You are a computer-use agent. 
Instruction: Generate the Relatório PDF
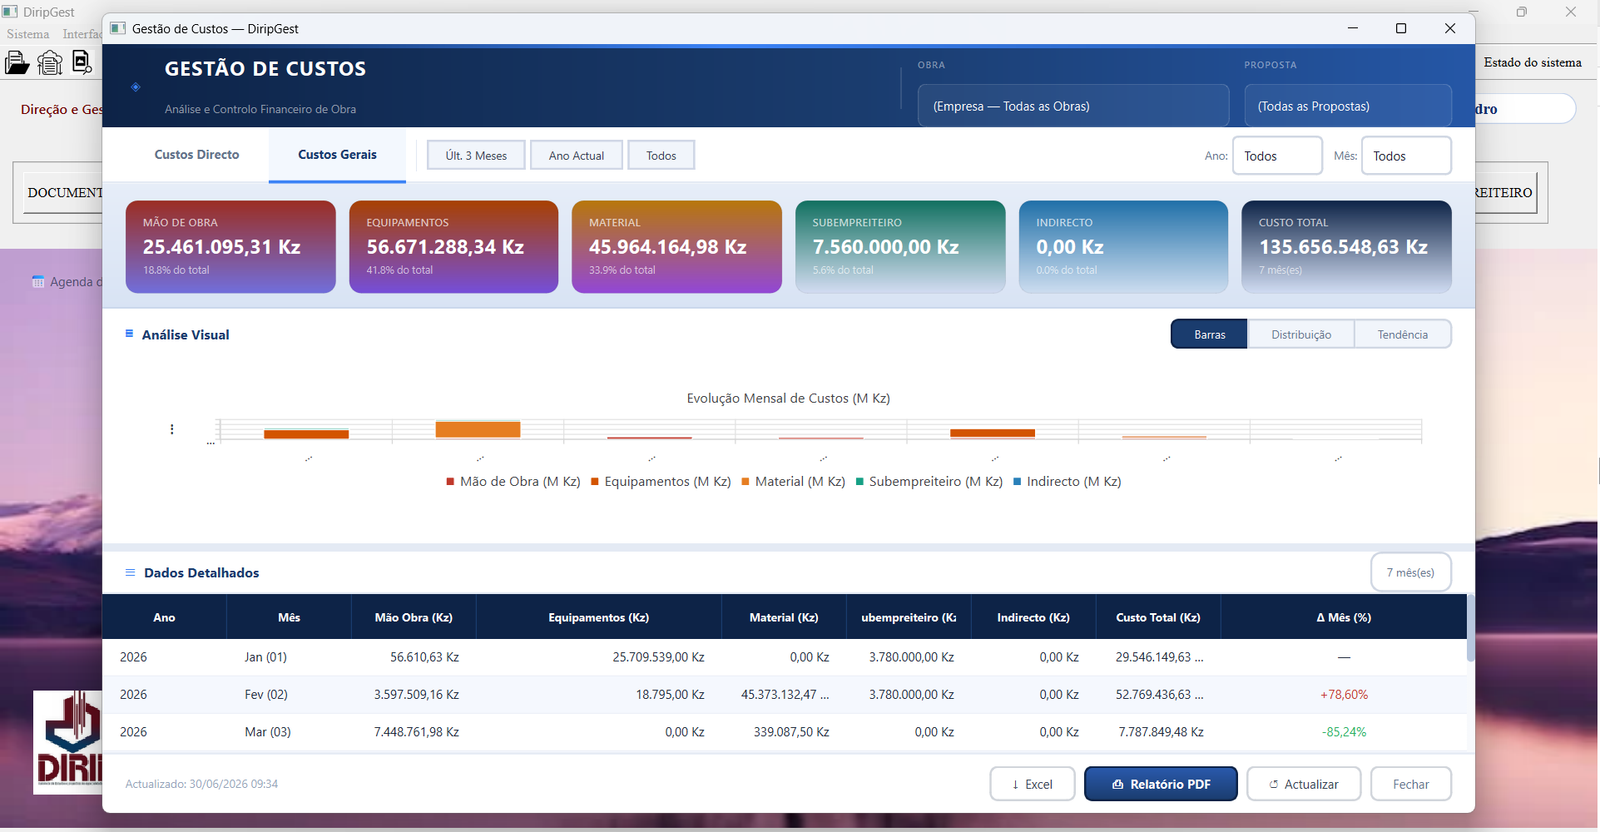point(1161,784)
